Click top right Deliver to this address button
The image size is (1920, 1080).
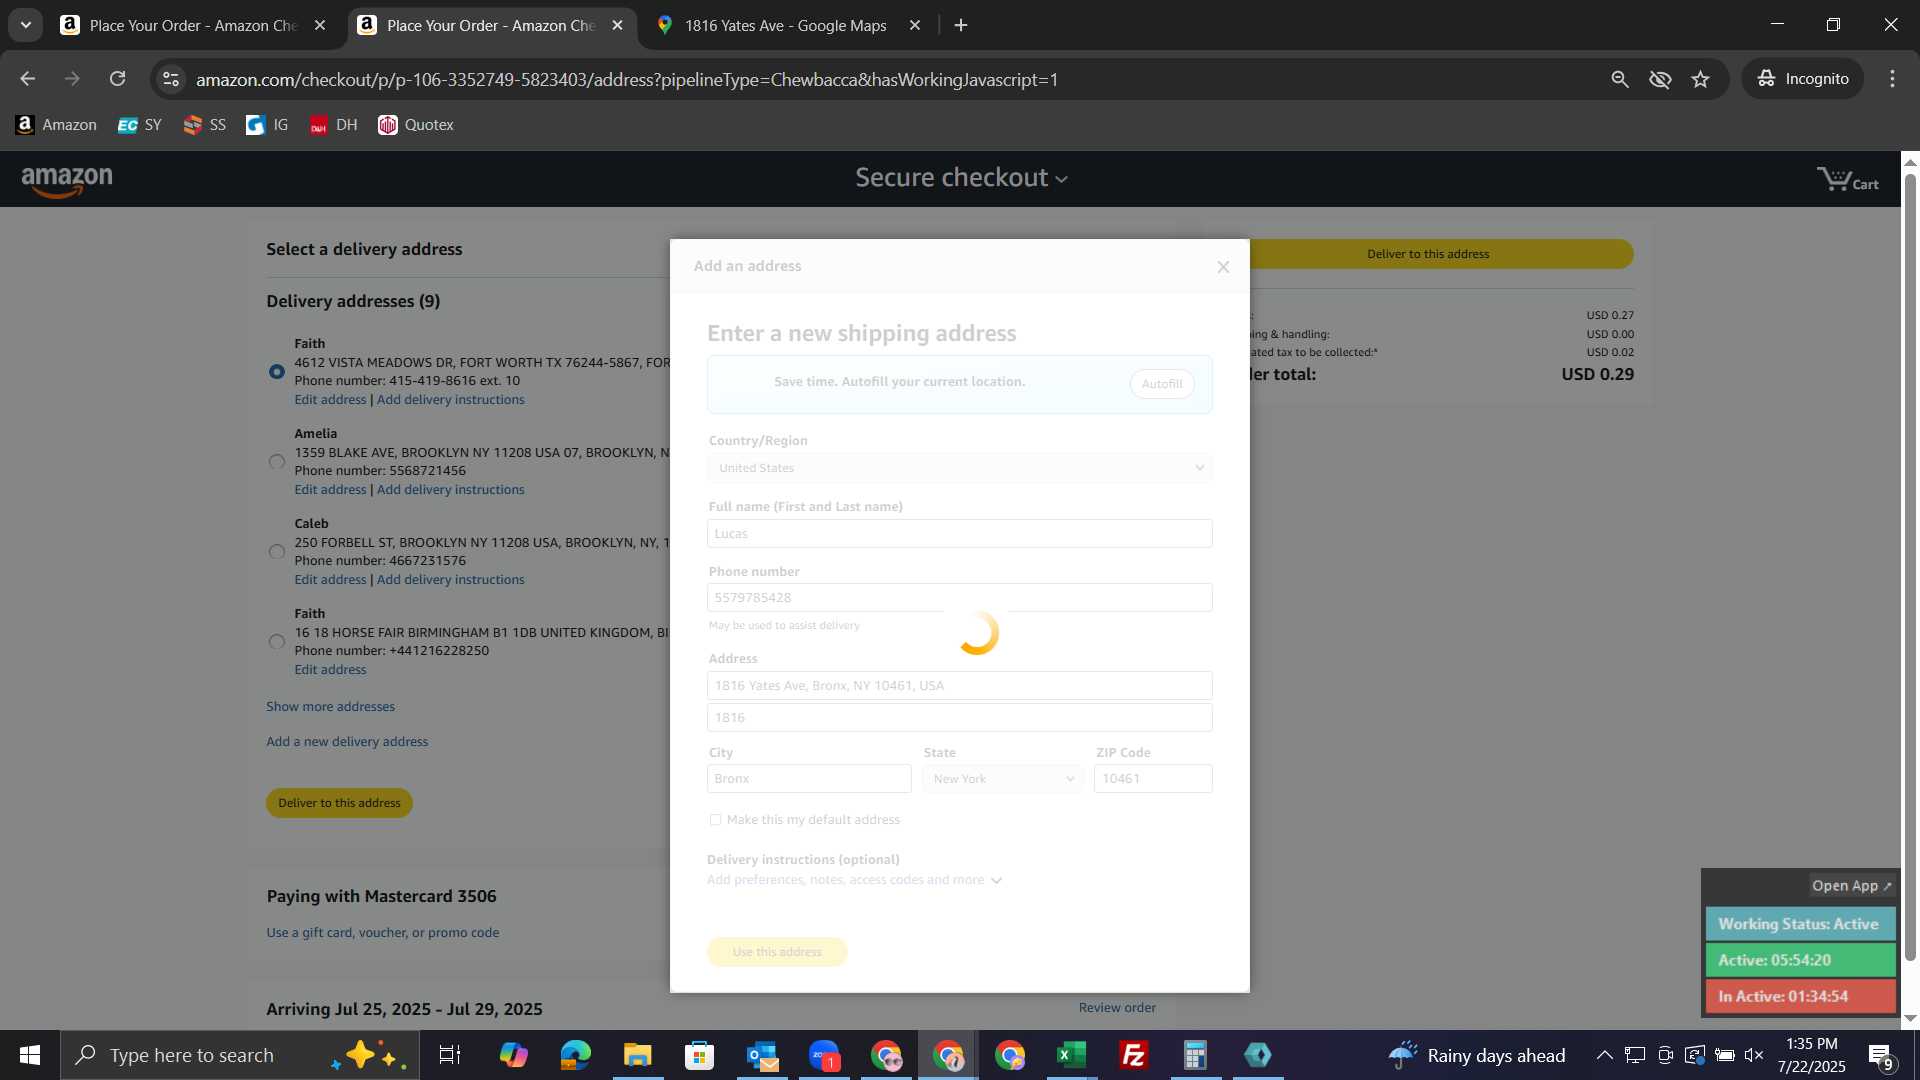(1440, 254)
